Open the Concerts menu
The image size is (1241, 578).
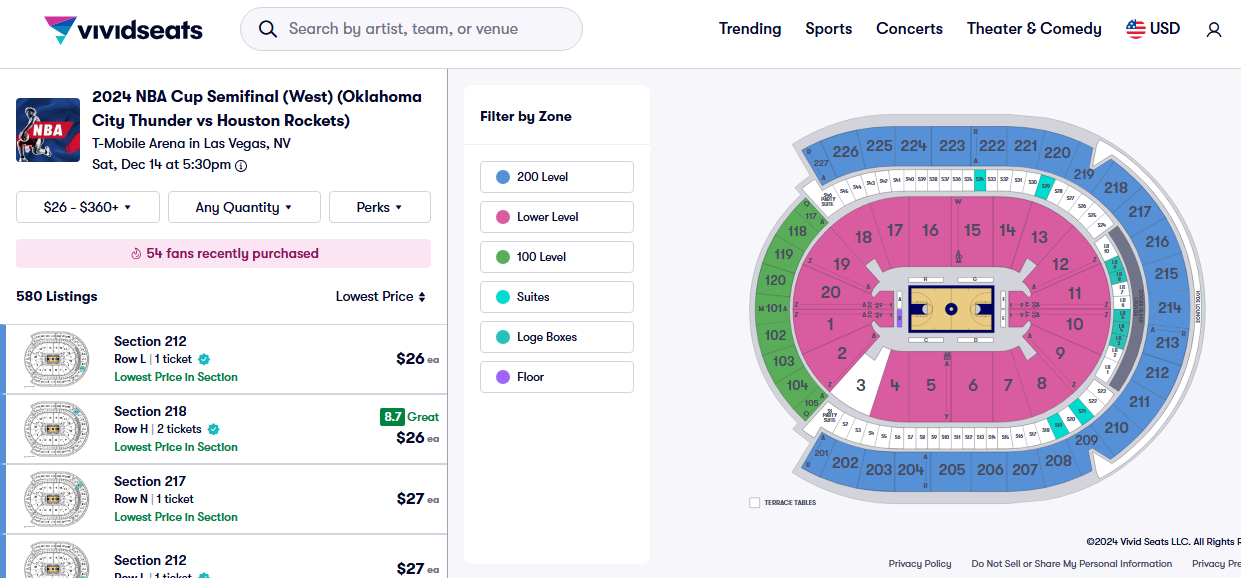909,29
